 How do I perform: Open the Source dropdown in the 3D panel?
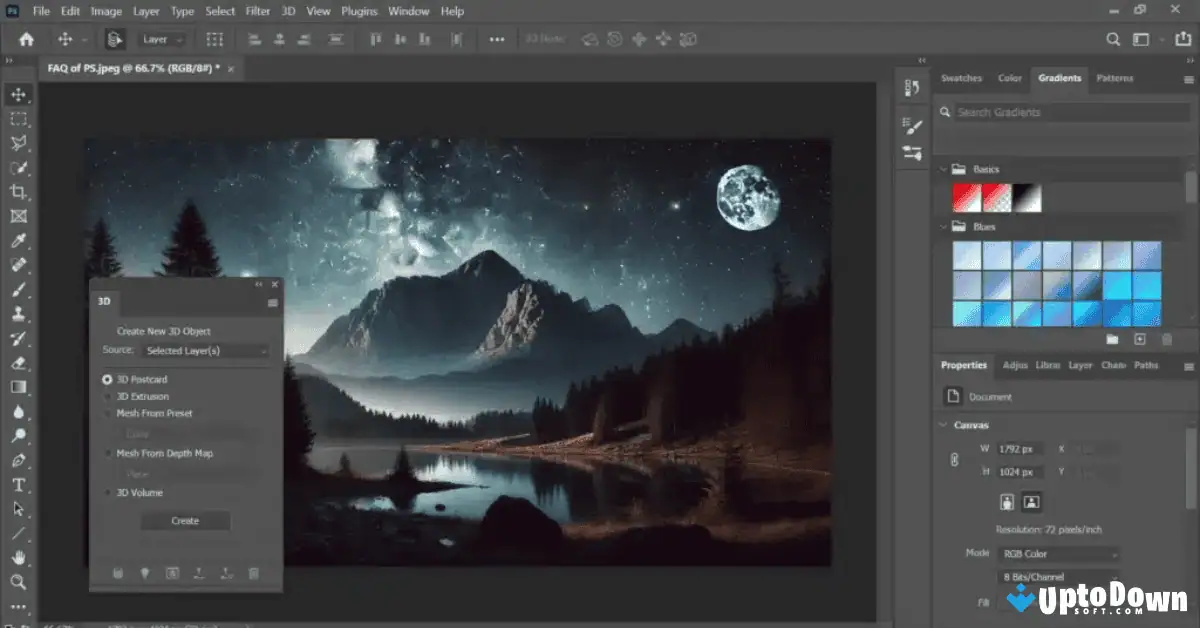click(205, 351)
